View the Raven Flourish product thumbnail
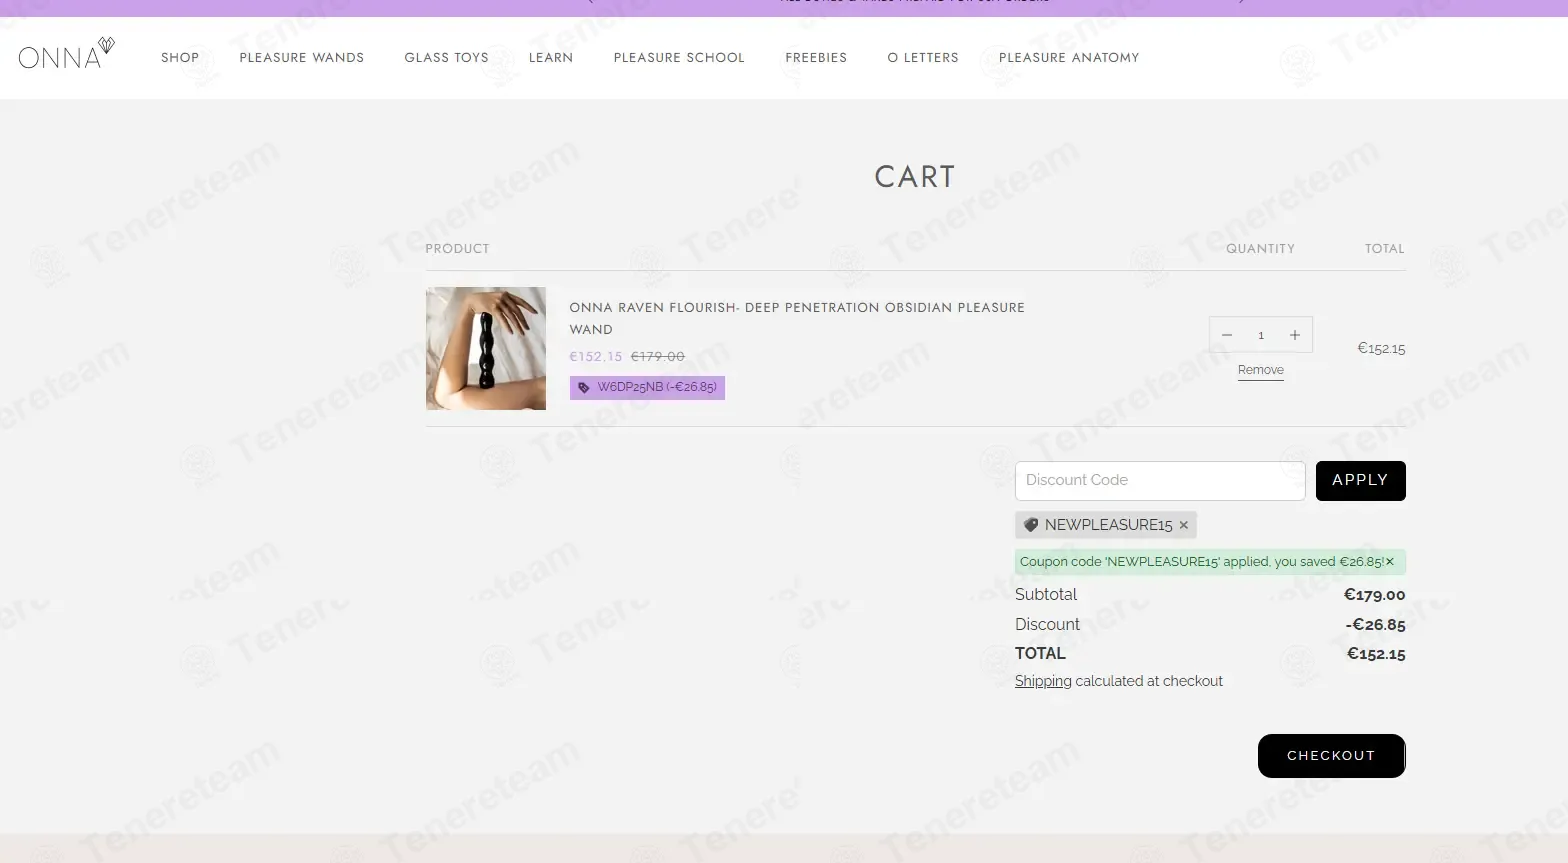The width and height of the screenshot is (1568, 863). [x=486, y=348]
